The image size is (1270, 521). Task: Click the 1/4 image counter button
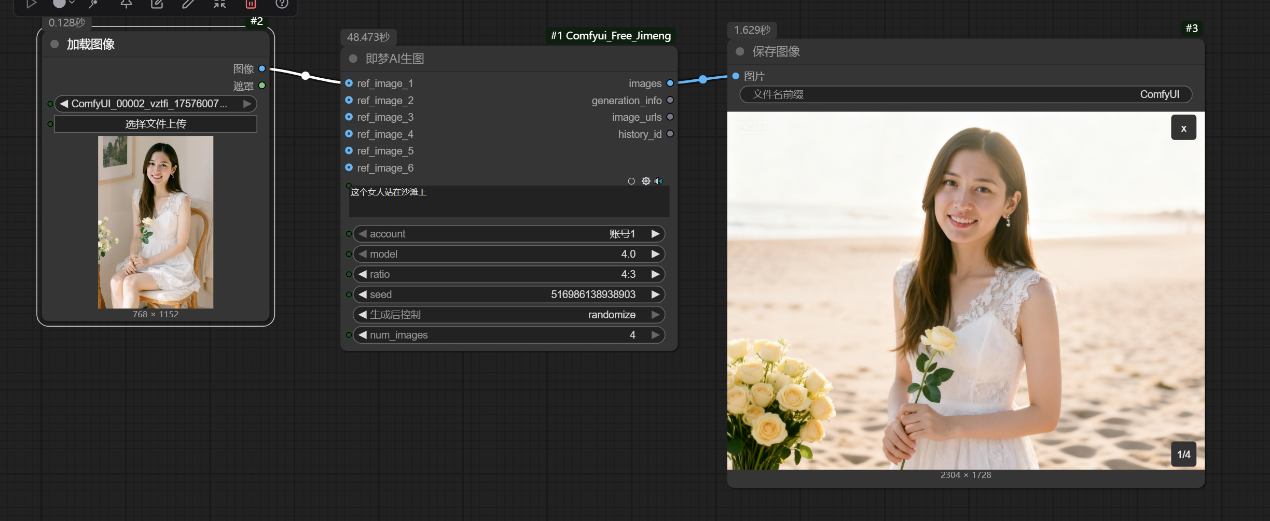(1183, 454)
